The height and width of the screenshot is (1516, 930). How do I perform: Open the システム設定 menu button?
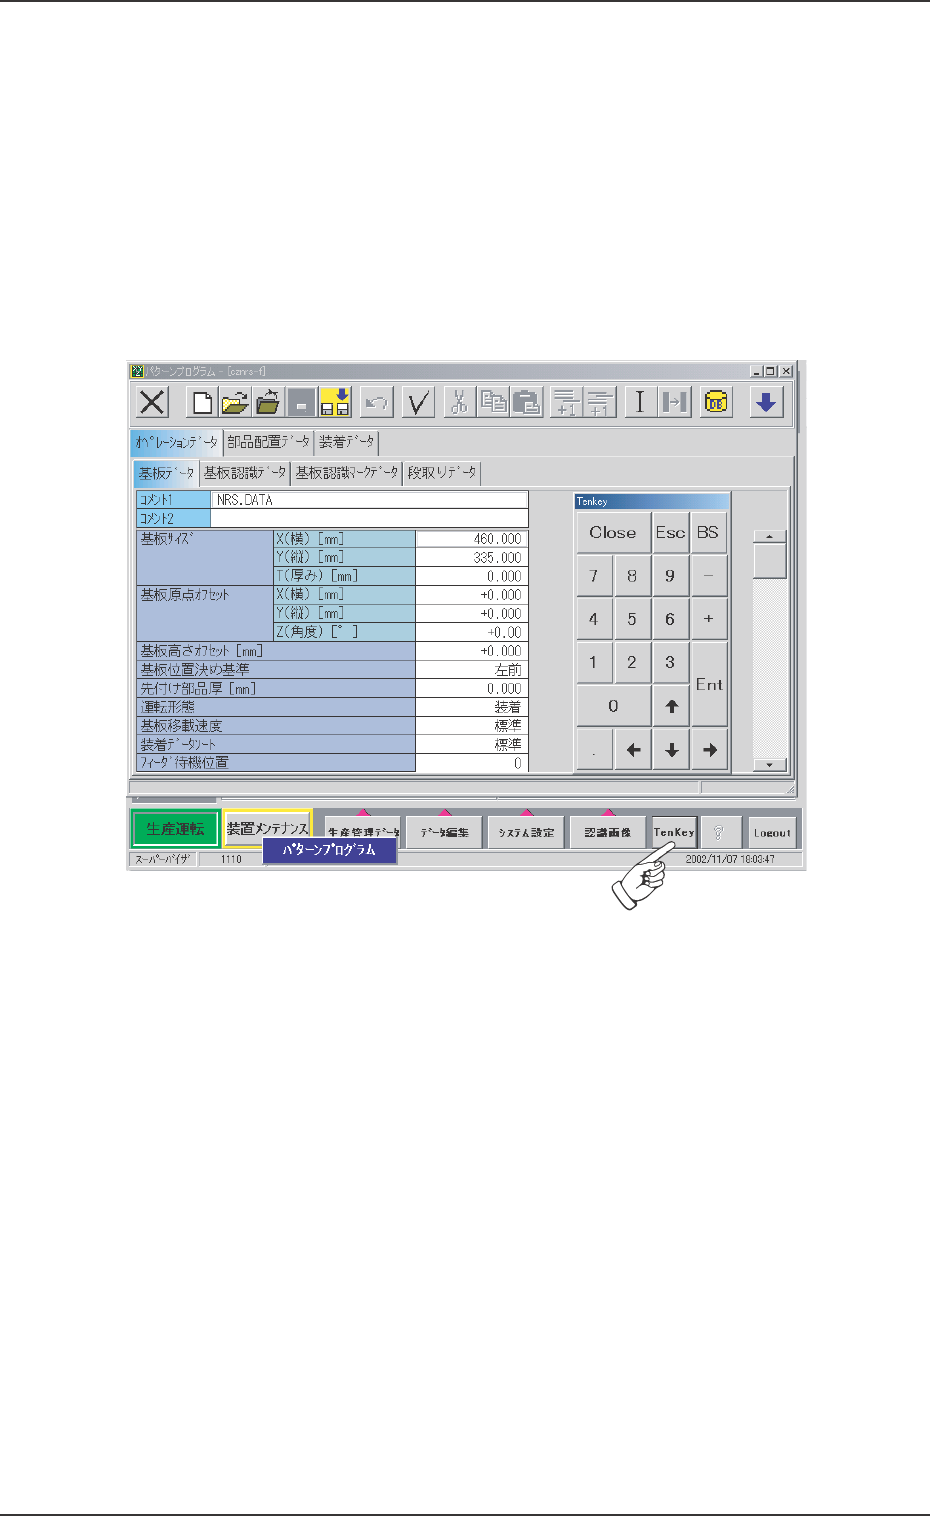(x=526, y=832)
